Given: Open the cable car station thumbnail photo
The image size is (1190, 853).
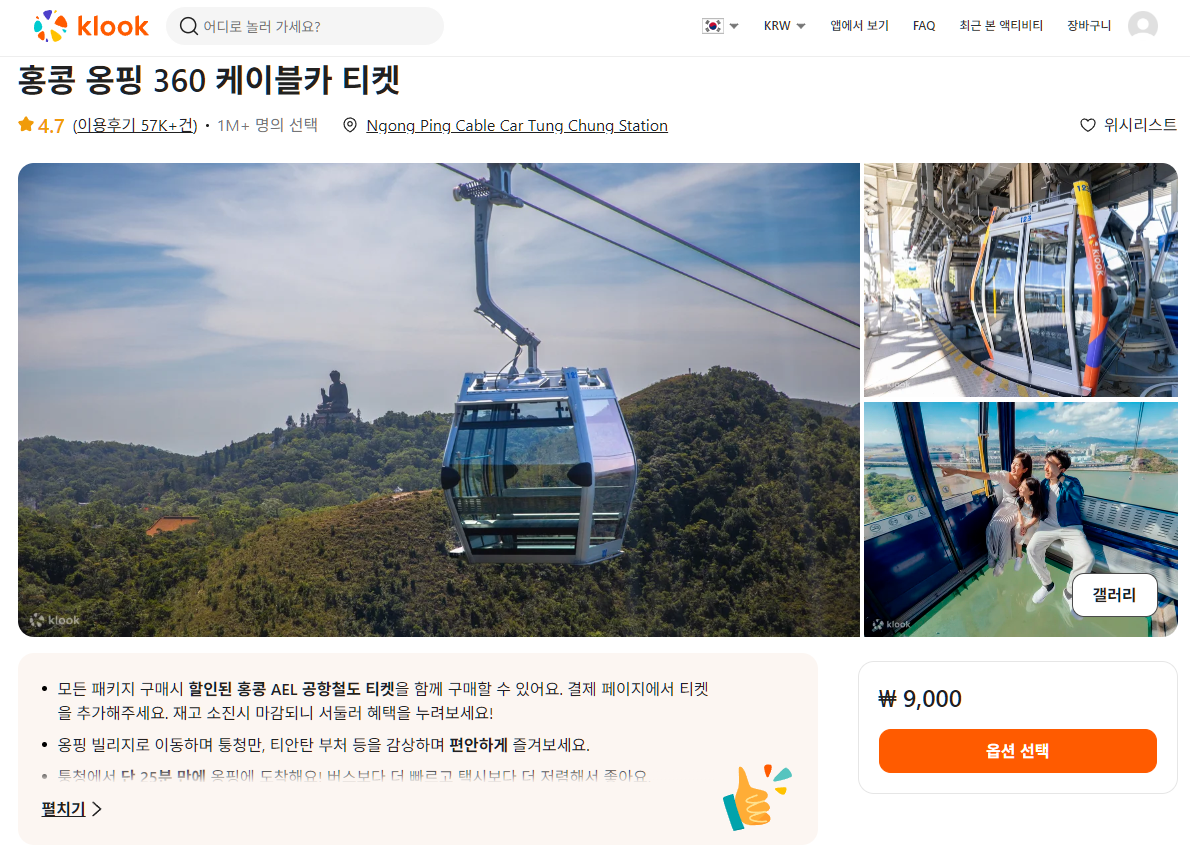Looking at the screenshot, I should (x=1020, y=279).
